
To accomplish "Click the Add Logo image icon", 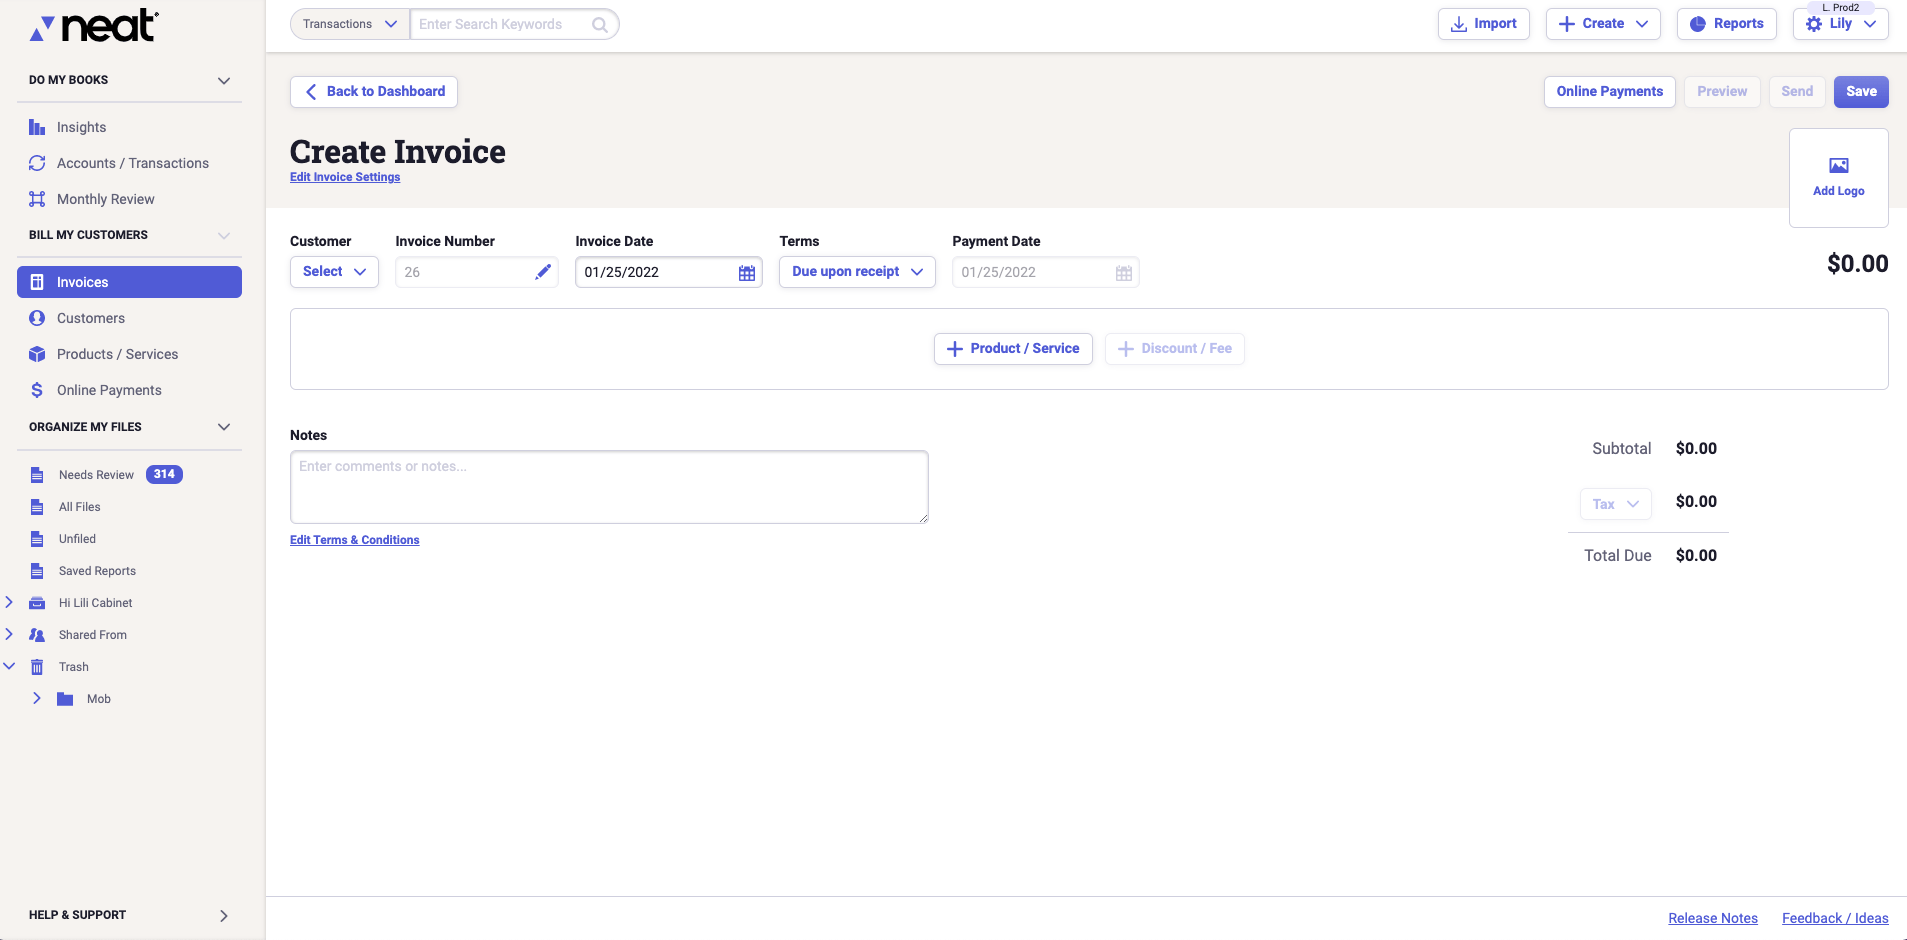I will tap(1838, 166).
